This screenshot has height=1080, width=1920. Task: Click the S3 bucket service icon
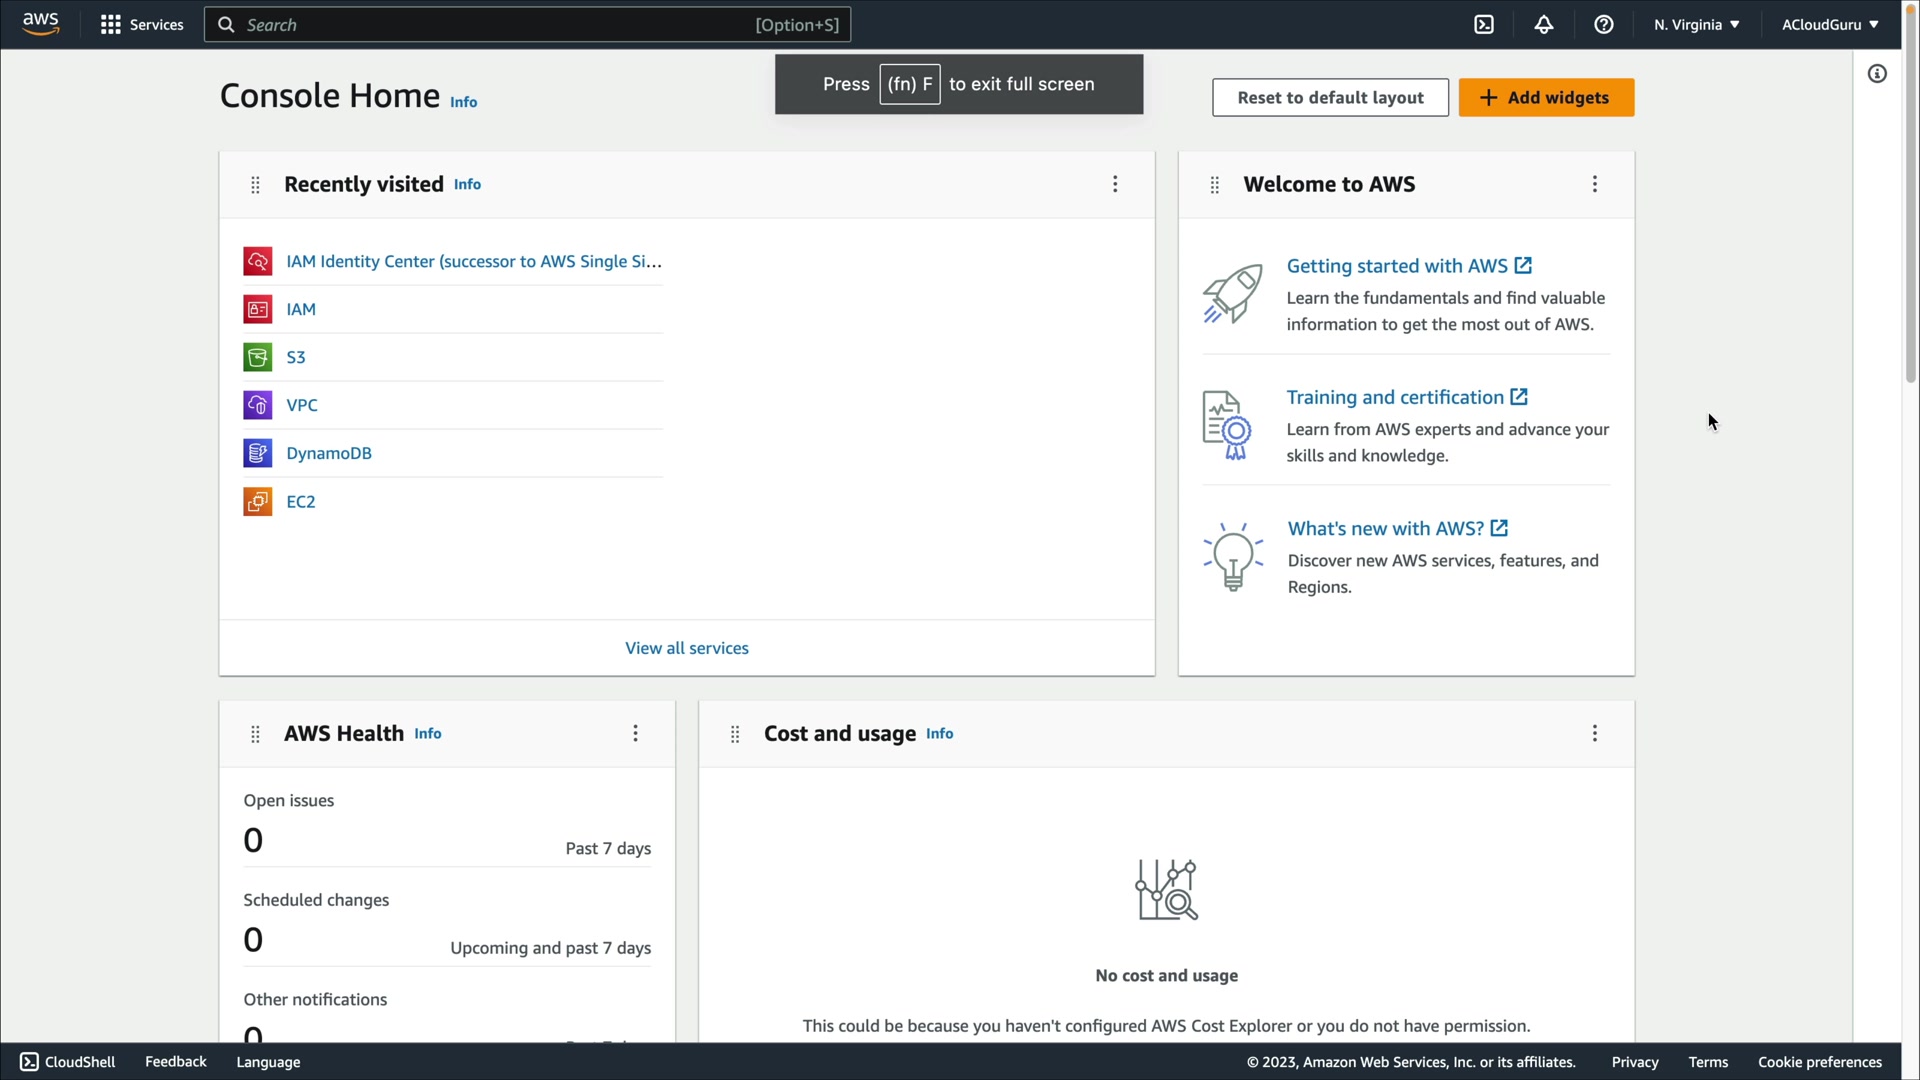[x=257, y=357]
